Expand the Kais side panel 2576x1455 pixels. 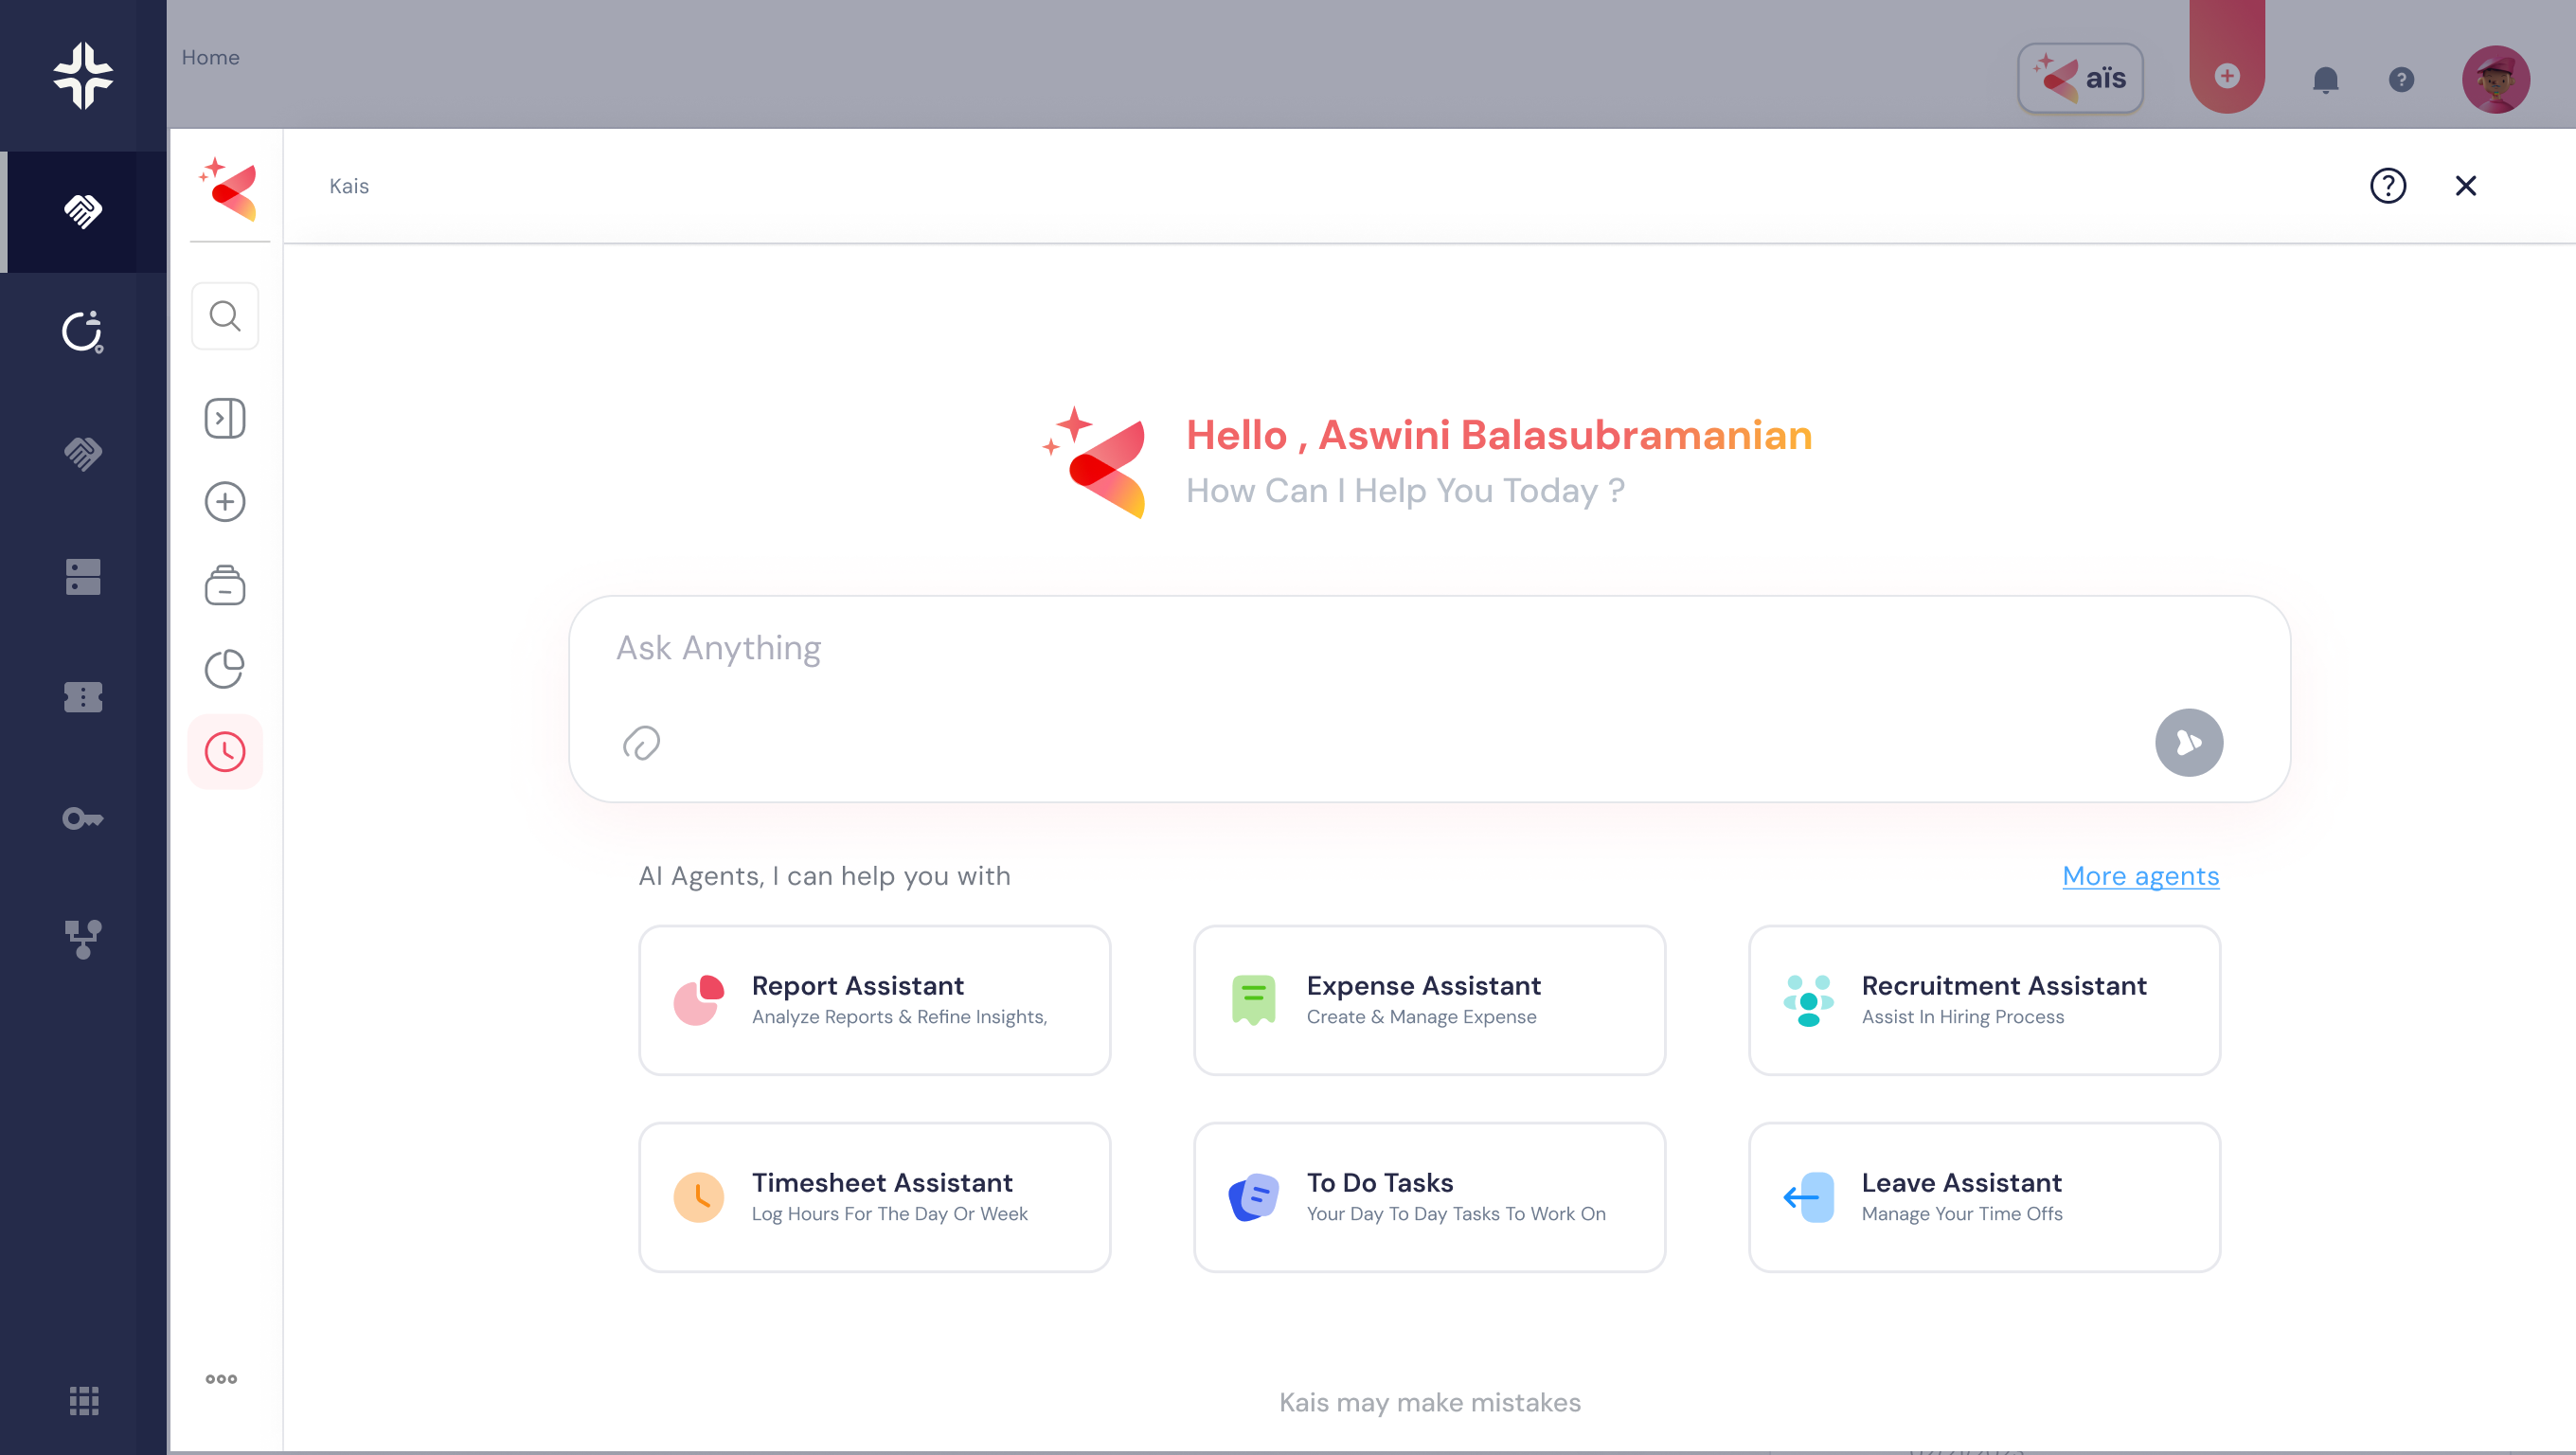(x=225, y=419)
